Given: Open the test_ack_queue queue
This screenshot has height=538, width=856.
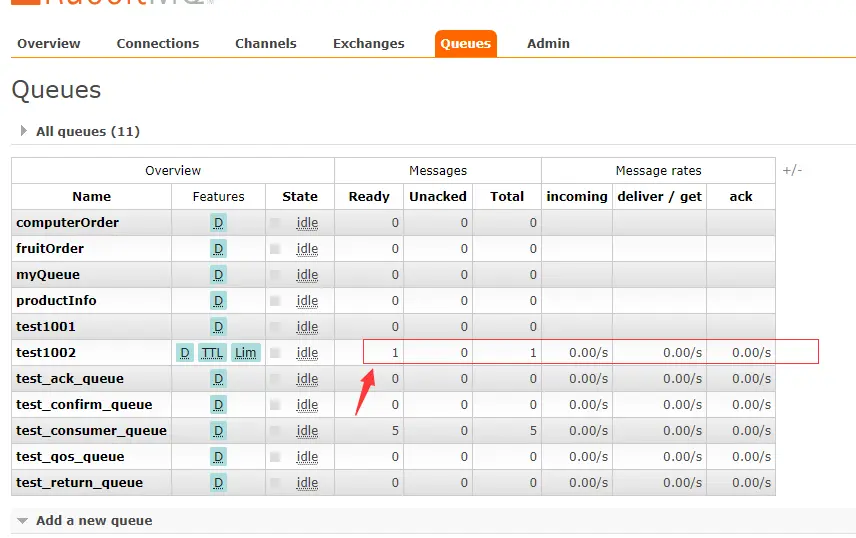Looking at the screenshot, I should tap(70, 379).
